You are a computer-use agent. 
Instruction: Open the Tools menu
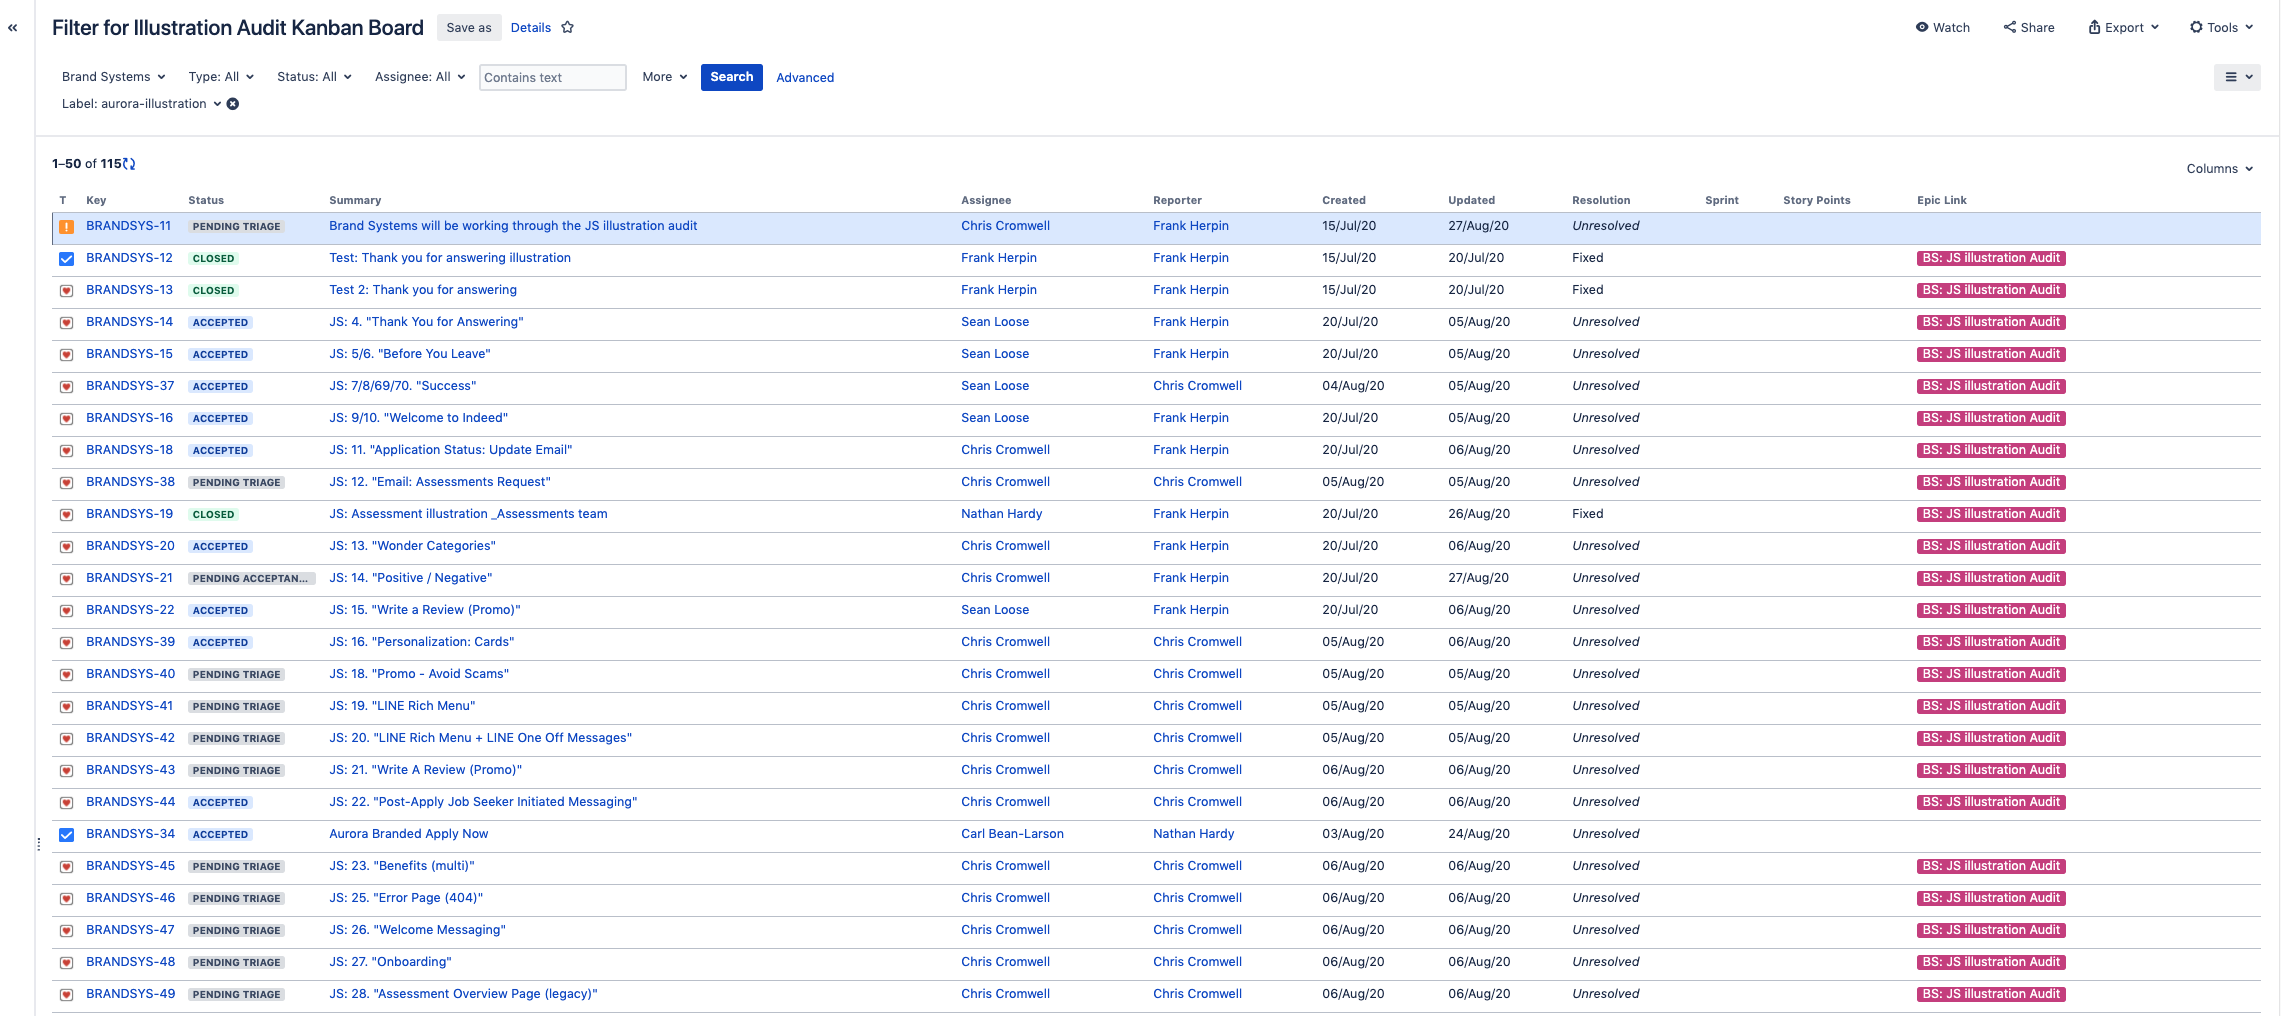click(2221, 27)
